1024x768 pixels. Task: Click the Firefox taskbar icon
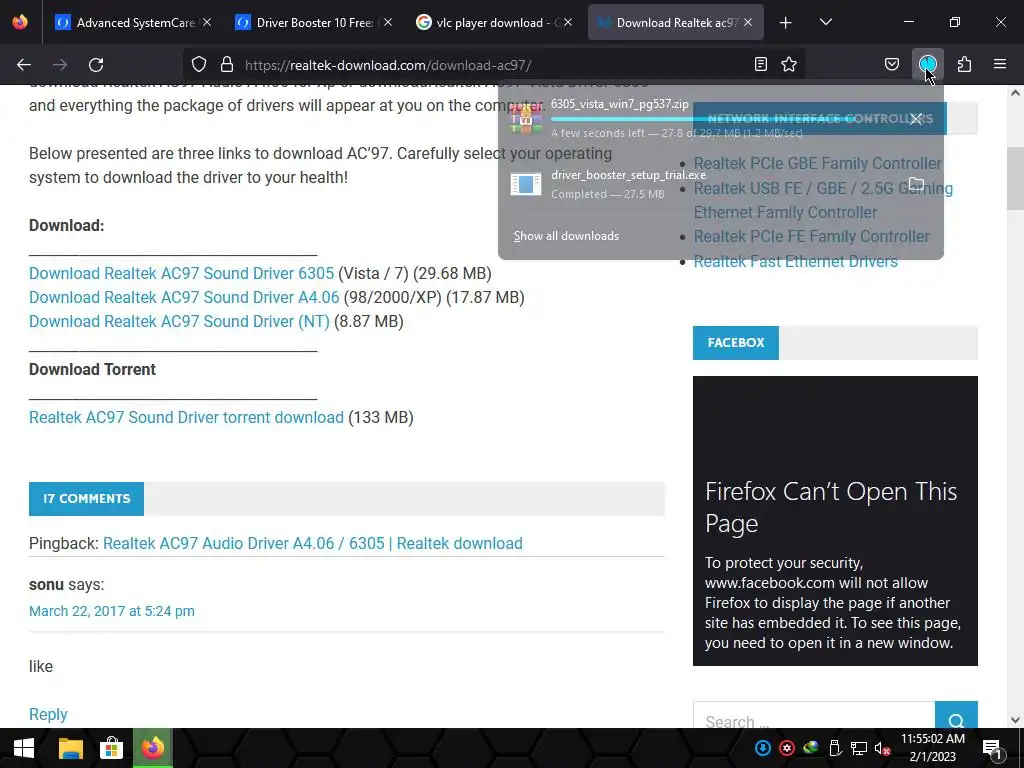[x=153, y=748]
